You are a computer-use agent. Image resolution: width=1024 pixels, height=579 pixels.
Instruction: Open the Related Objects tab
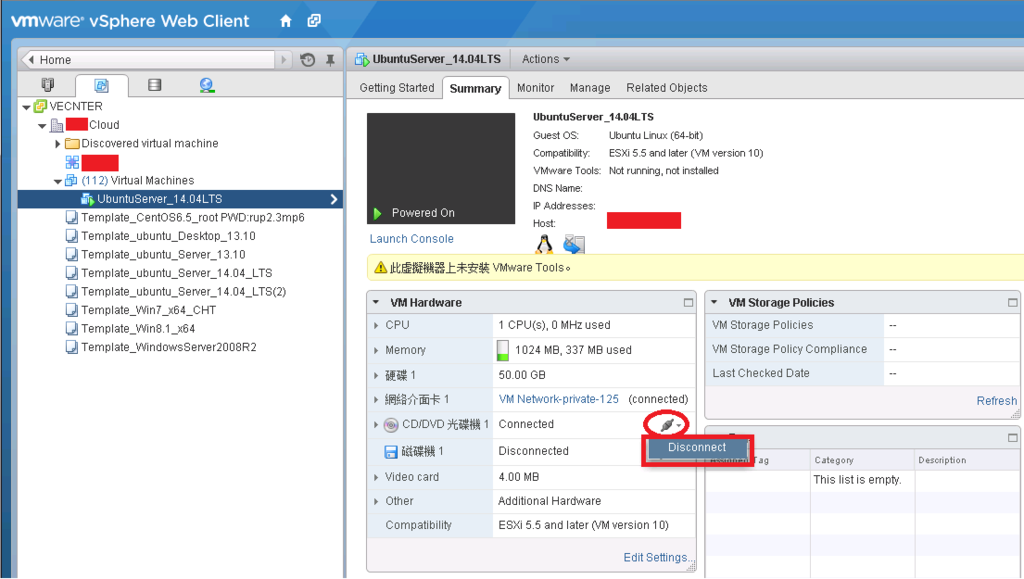pos(667,88)
